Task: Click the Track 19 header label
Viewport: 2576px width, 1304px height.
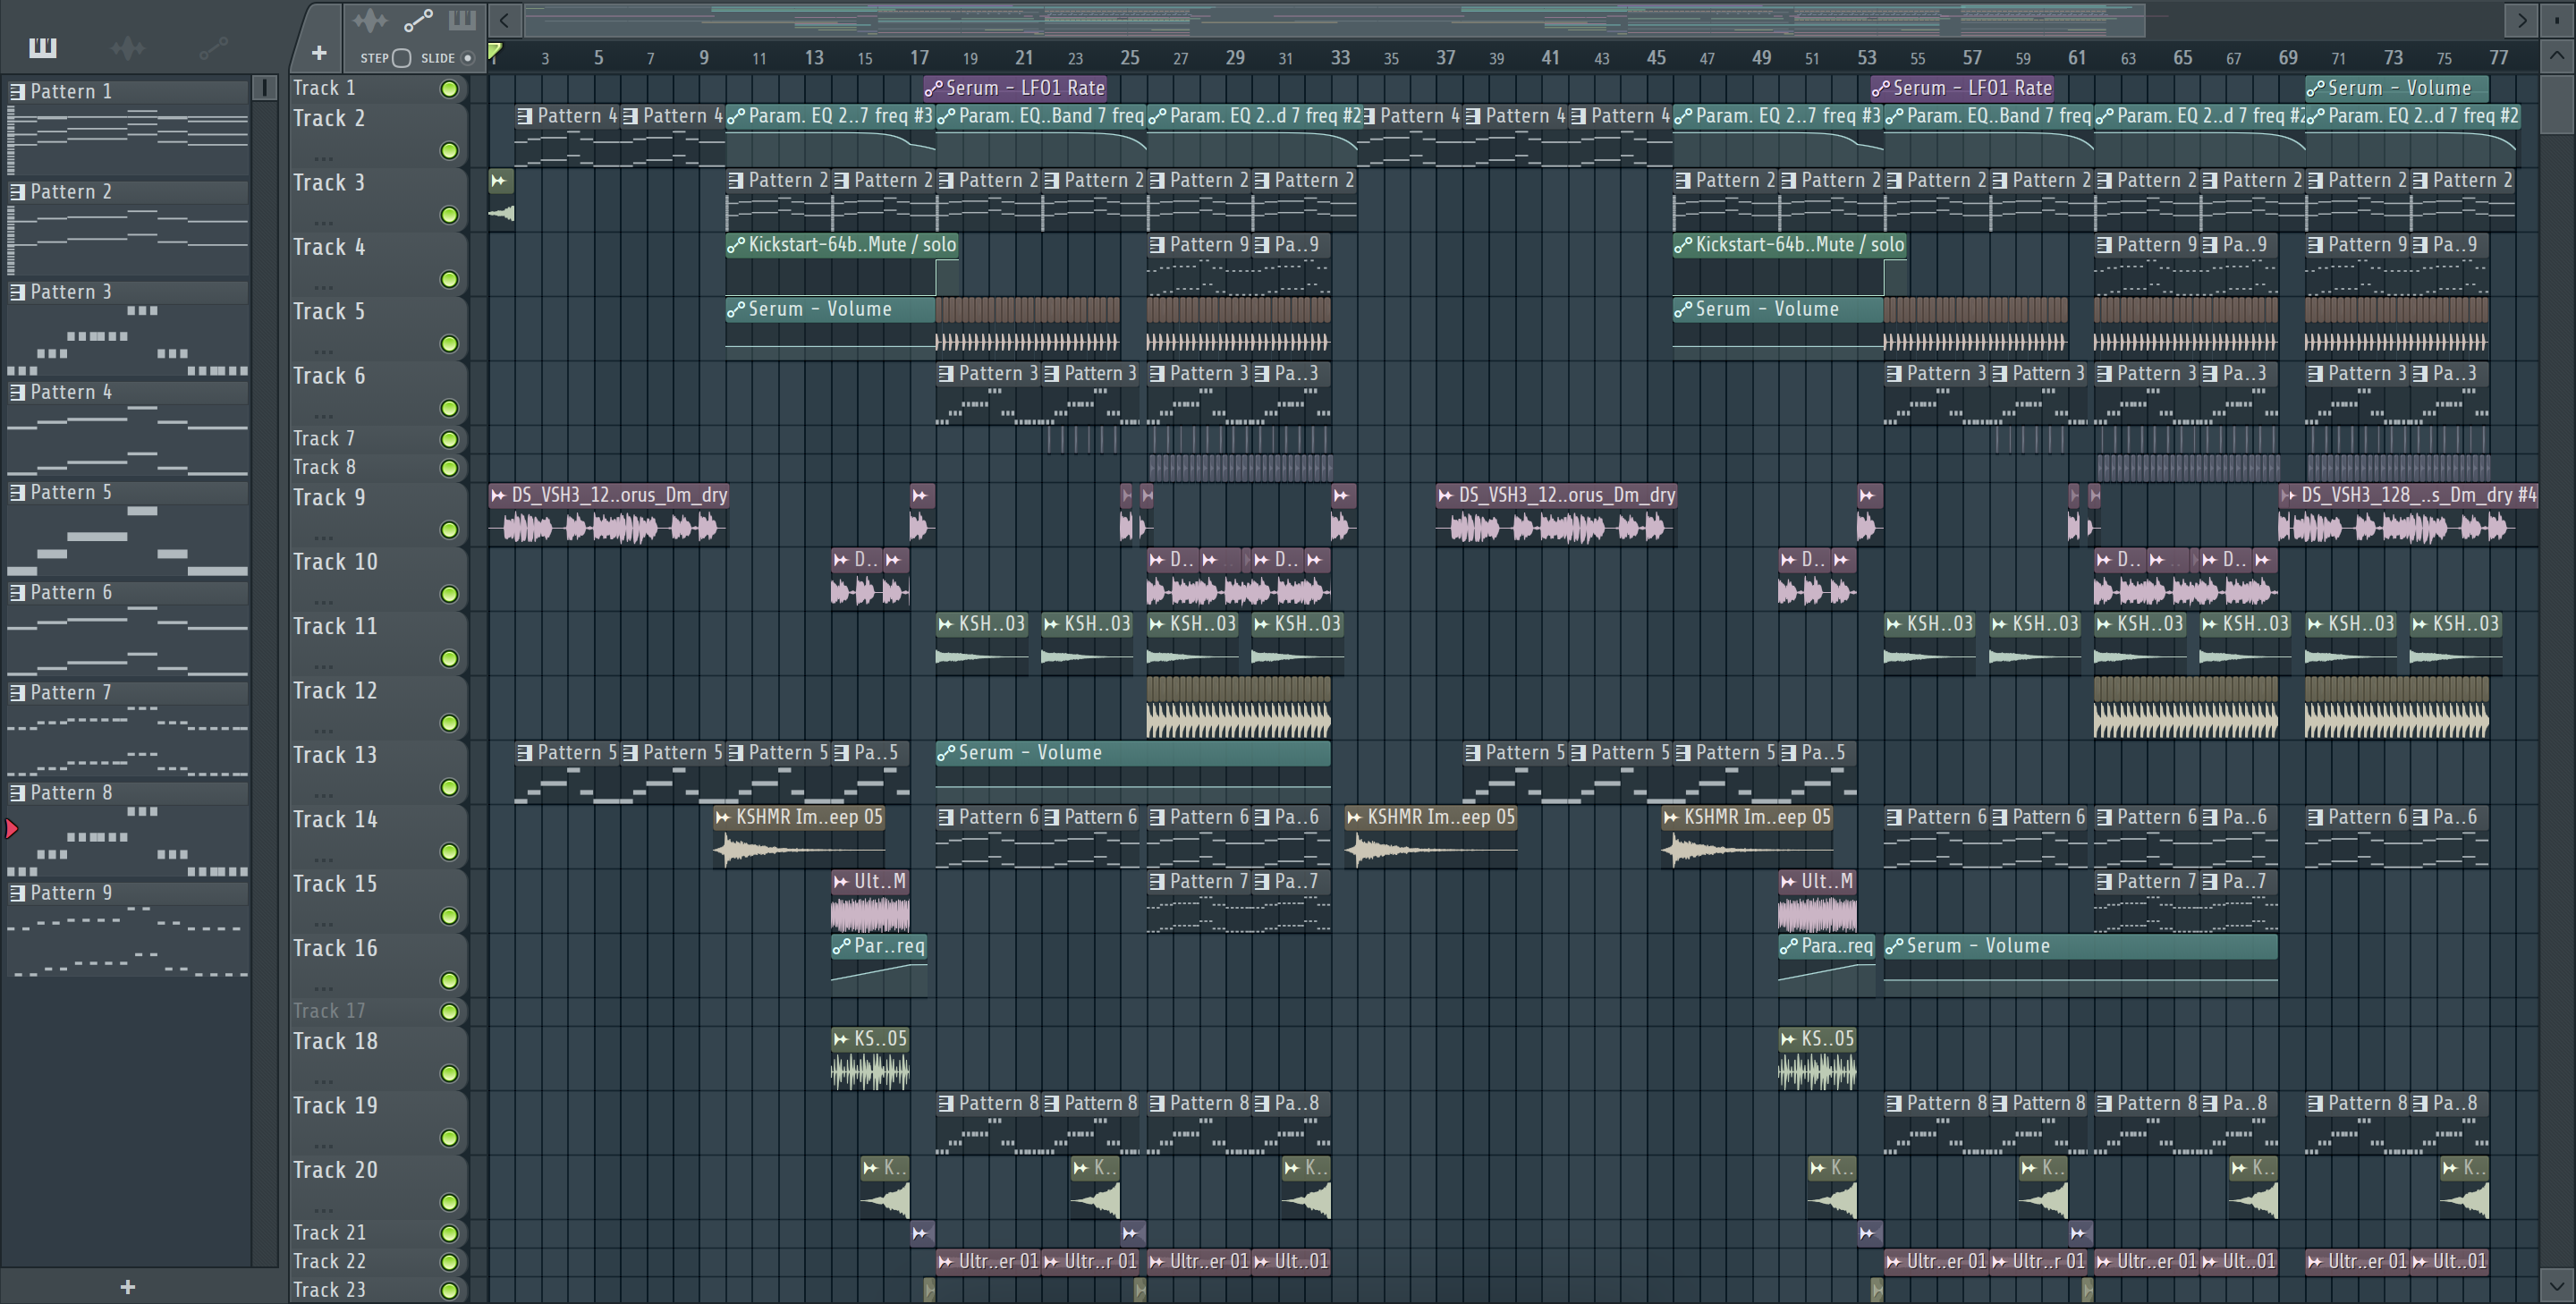Action: (335, 1105)
